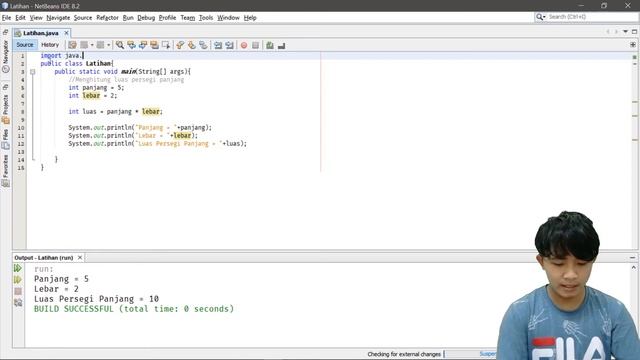640x360 pixels.
Task: Click the Last Edit toolbar icon
Action: tap(72, 45)
